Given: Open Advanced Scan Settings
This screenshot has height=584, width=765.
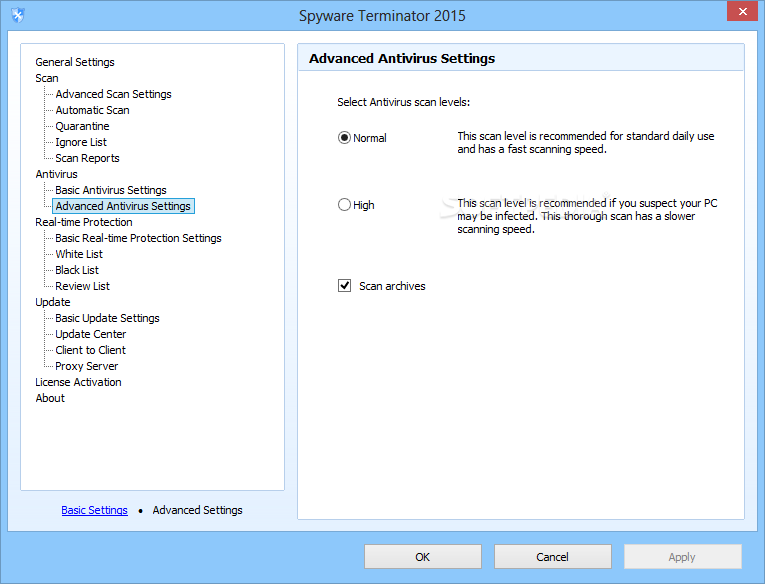Looking at the screenshot, I should point(113,94).
